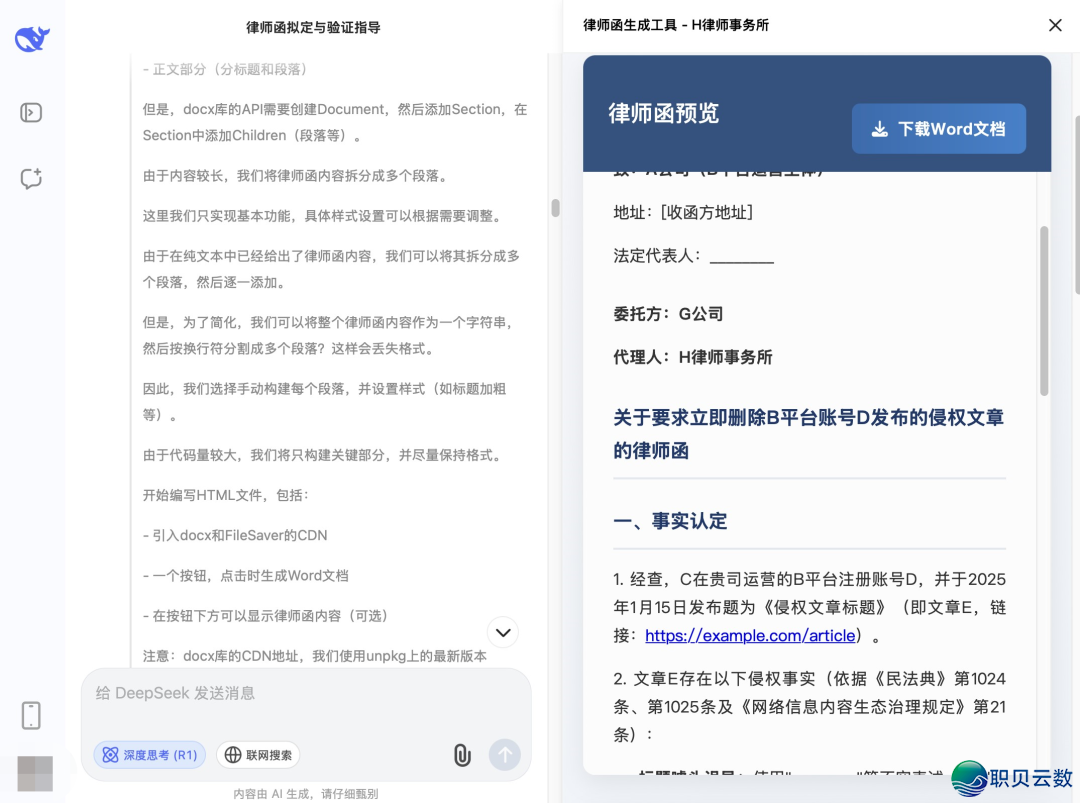This screenshot has height=803, width=1080.
Task: Open the example.com/article link
Action: [x=750, y=636]
